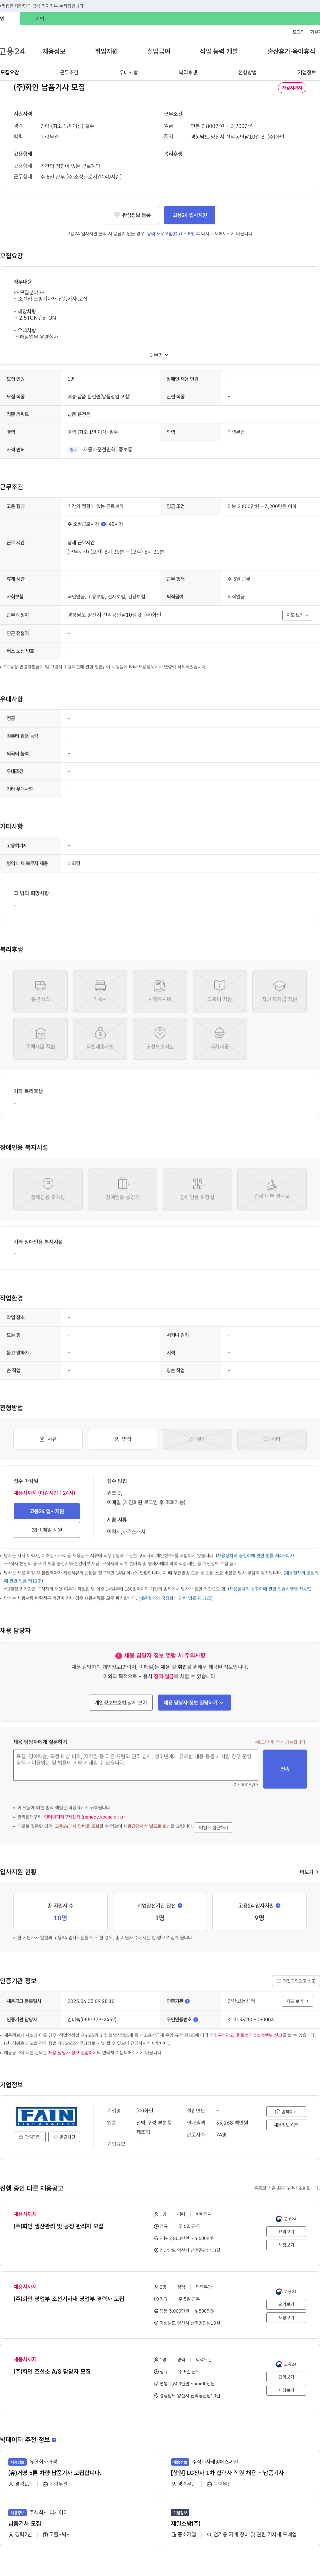Expand 모집요강 with 더보기
The width and height of the screenshot is (320, 2576).
(159, 355)
